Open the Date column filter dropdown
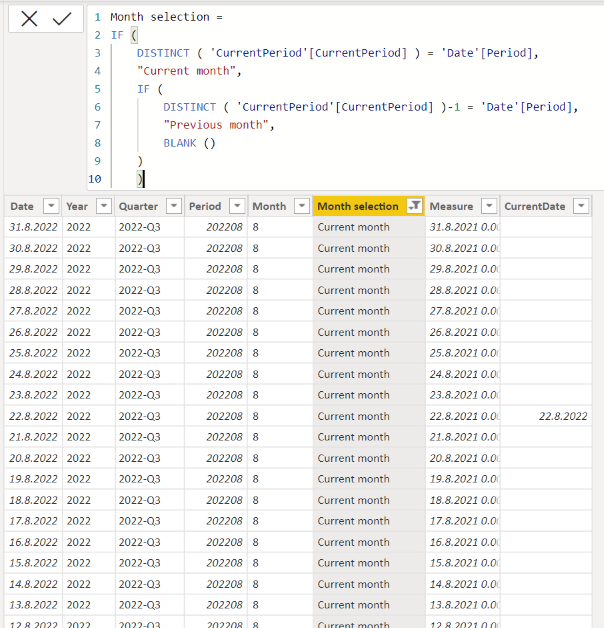604x628 pixels. click(x=51, y=206)
